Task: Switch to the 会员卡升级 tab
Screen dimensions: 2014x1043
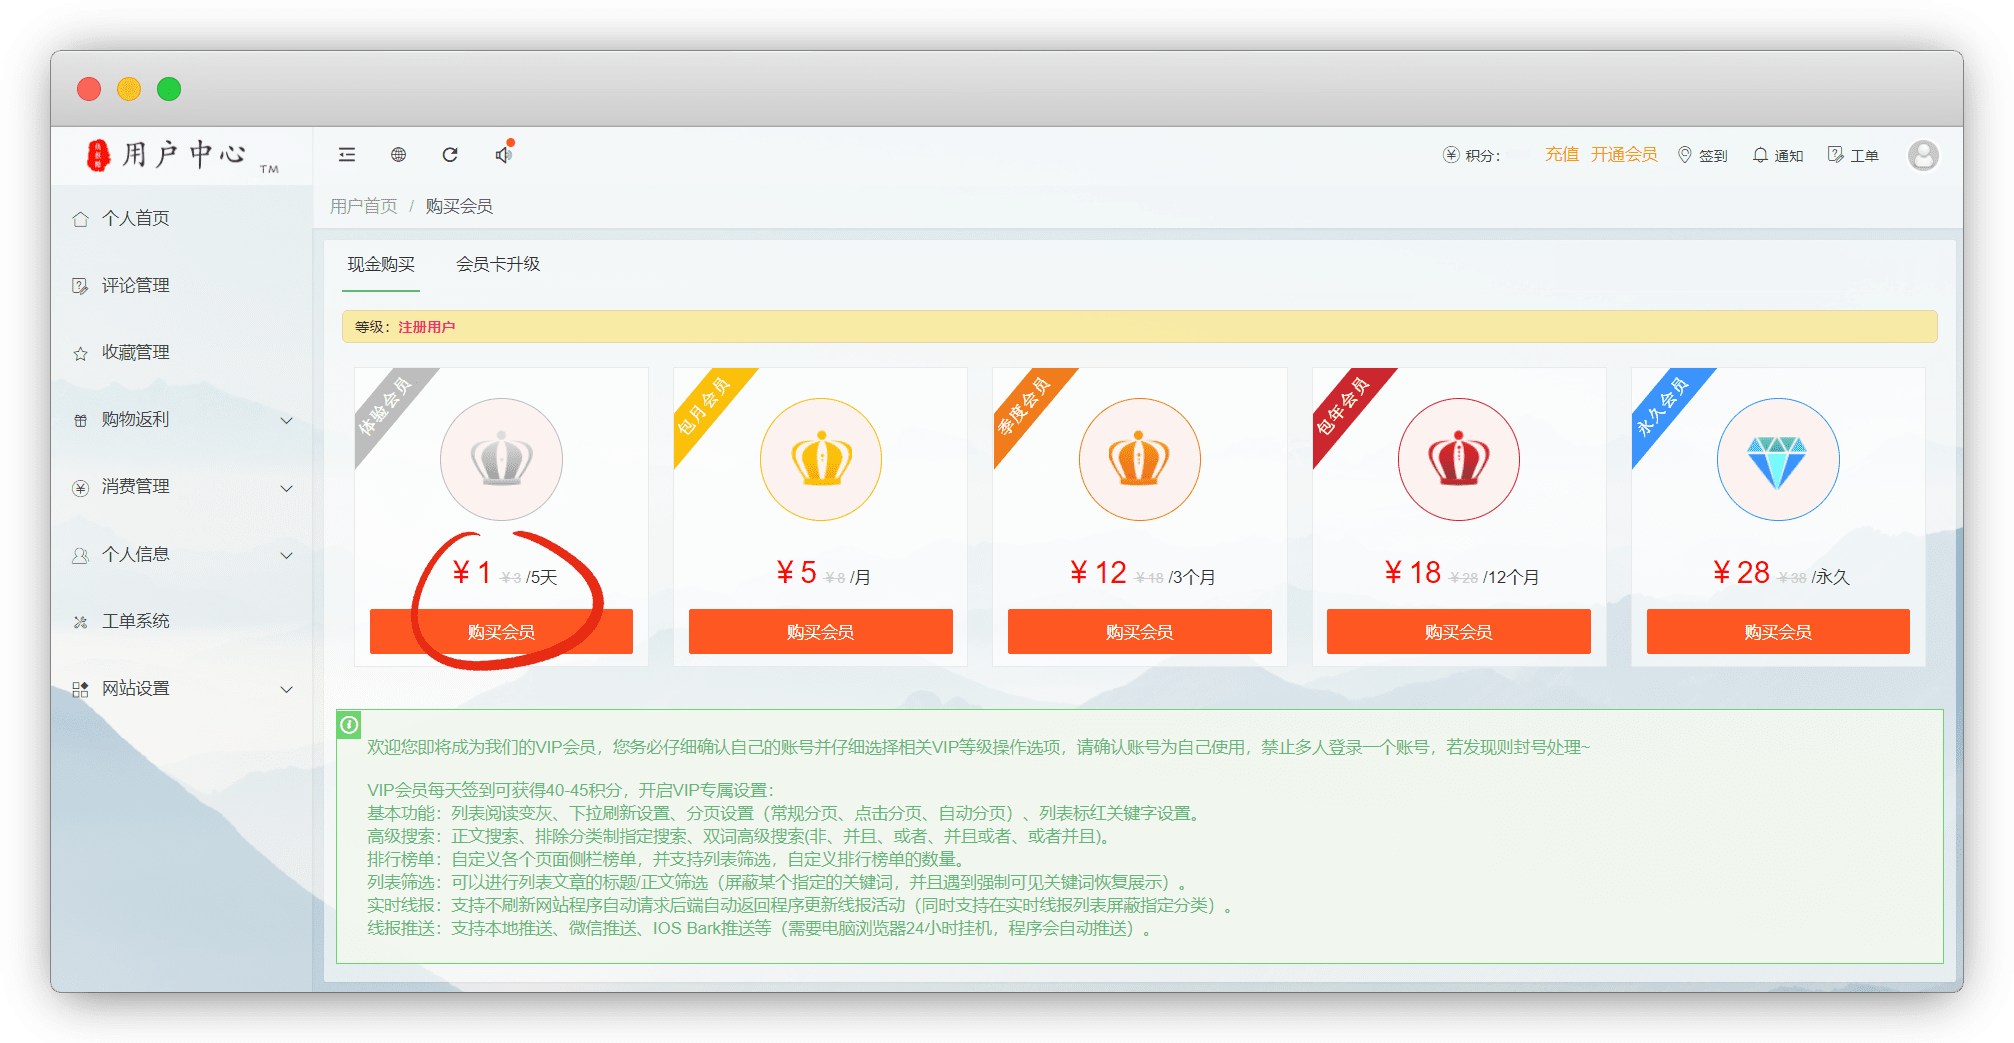Action: 498,265
